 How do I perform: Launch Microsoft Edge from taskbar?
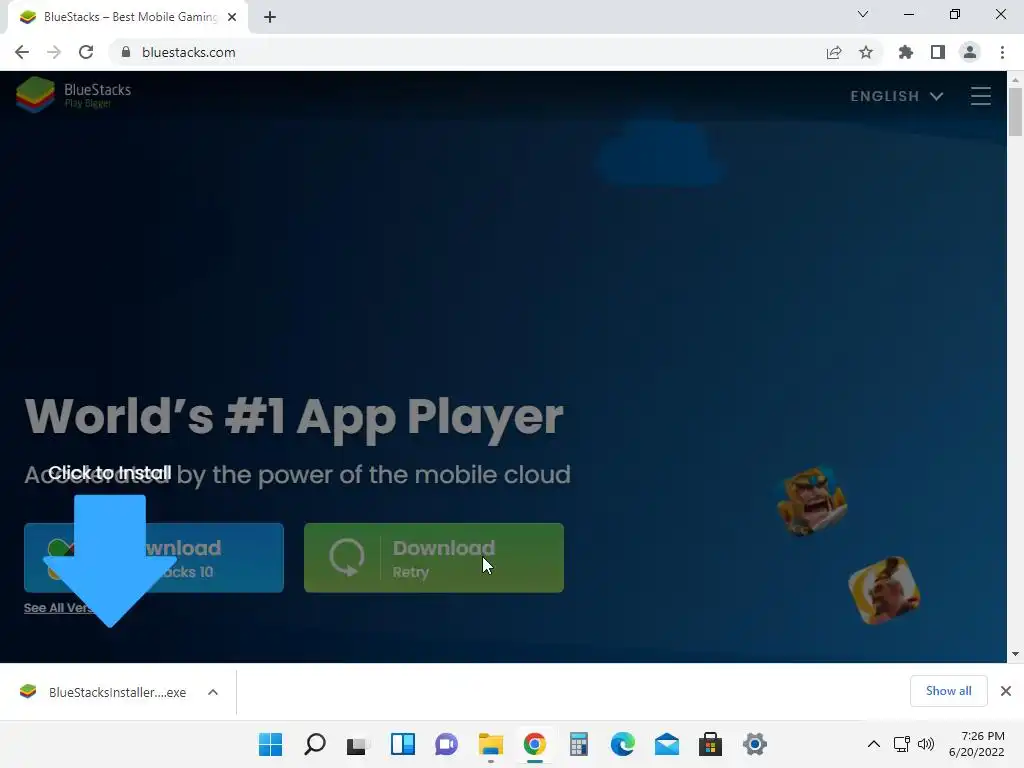[622, 744]
